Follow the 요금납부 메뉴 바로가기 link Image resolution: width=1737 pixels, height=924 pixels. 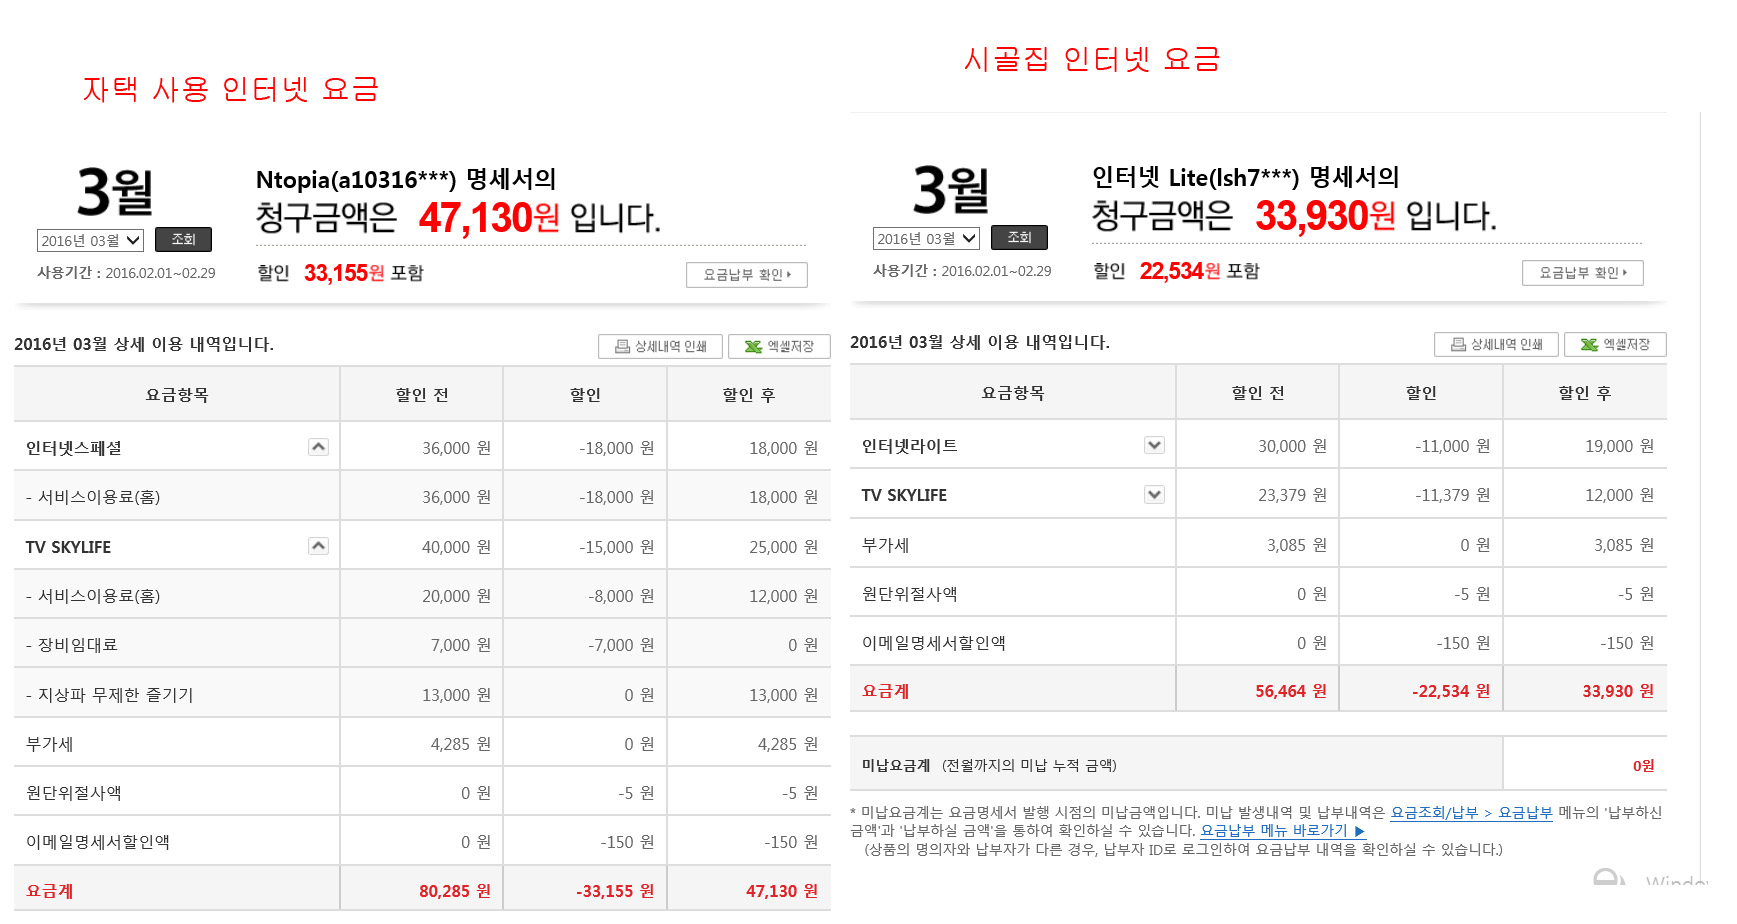[1282, 831]
